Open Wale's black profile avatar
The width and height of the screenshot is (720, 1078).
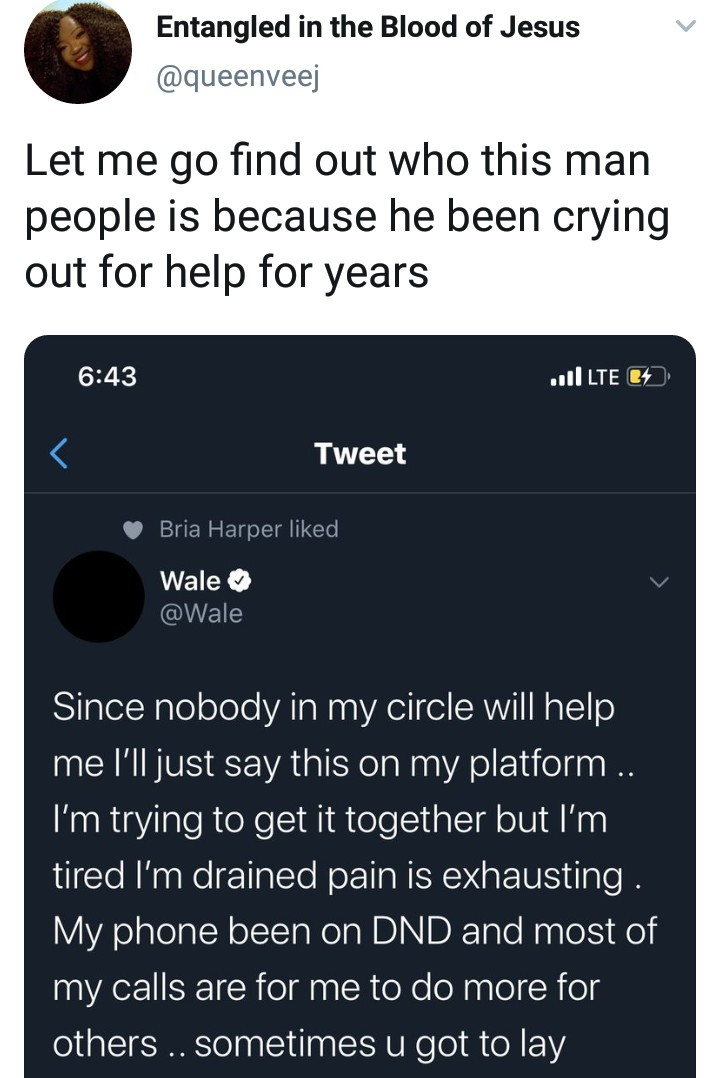pos(98,596)
